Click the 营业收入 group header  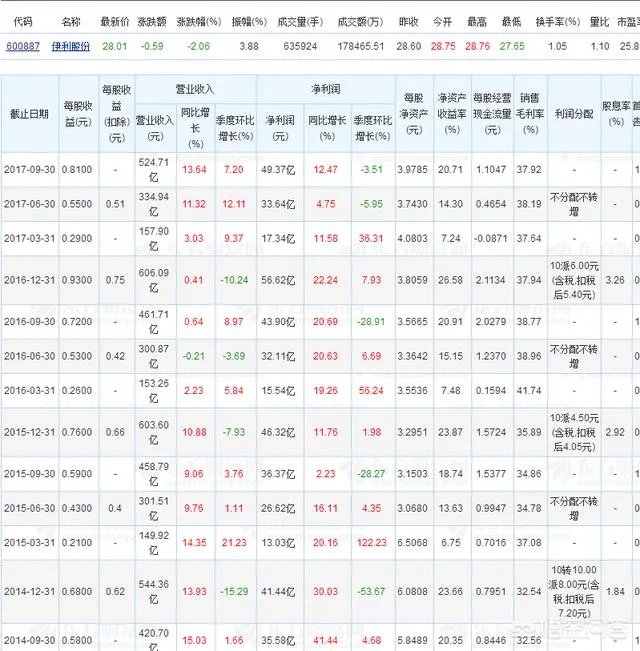(x=195, y=88)
